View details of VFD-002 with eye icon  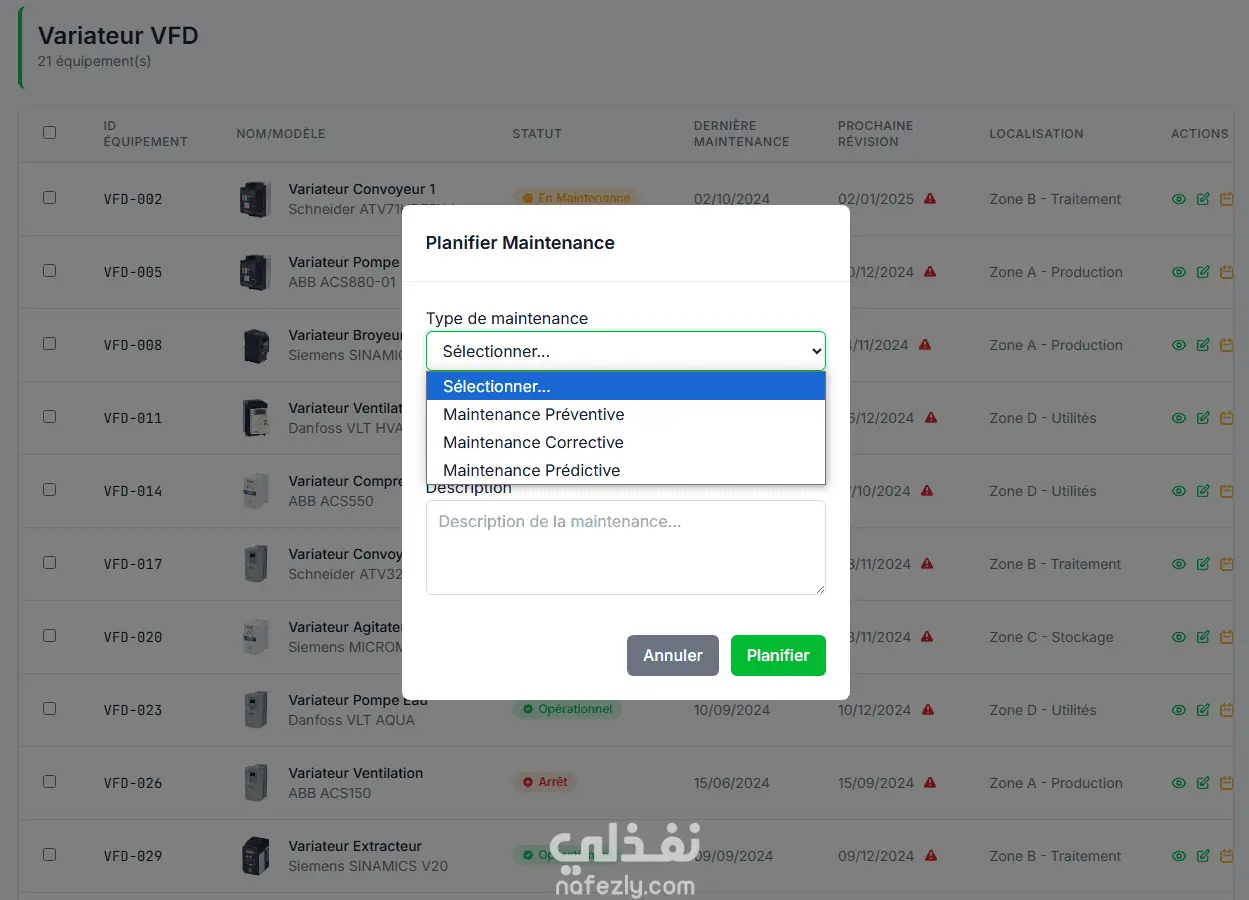click(1179, 199)
